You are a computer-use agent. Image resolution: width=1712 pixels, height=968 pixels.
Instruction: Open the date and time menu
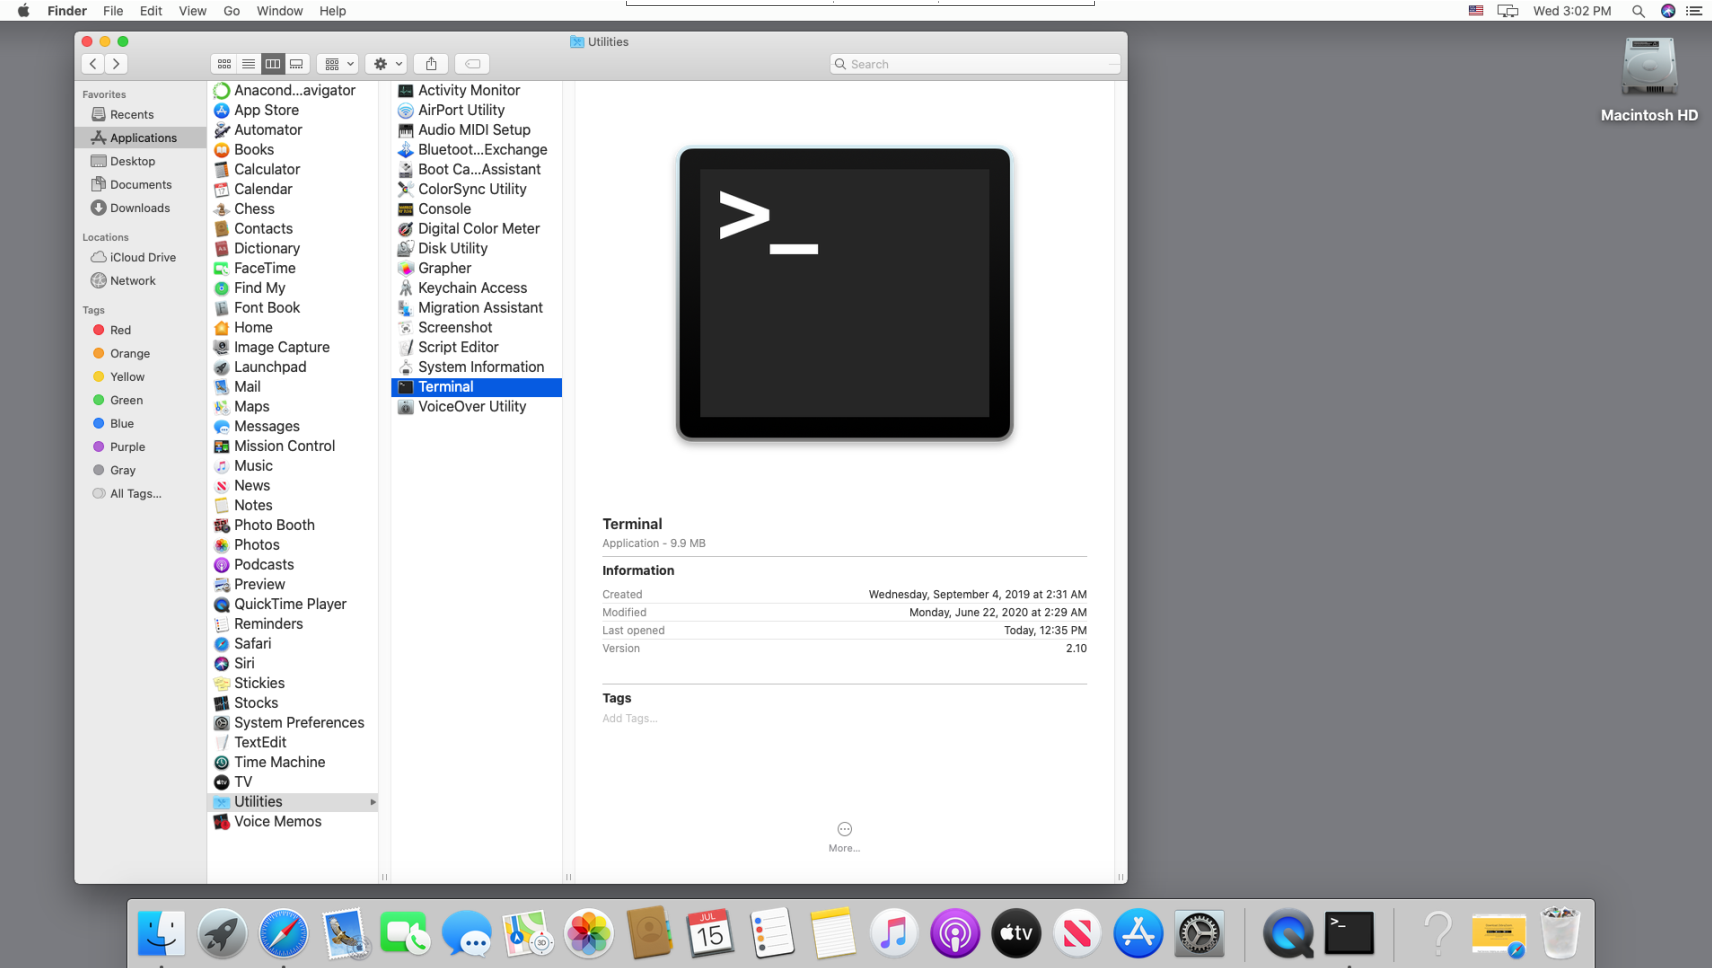coord(1572,11)
